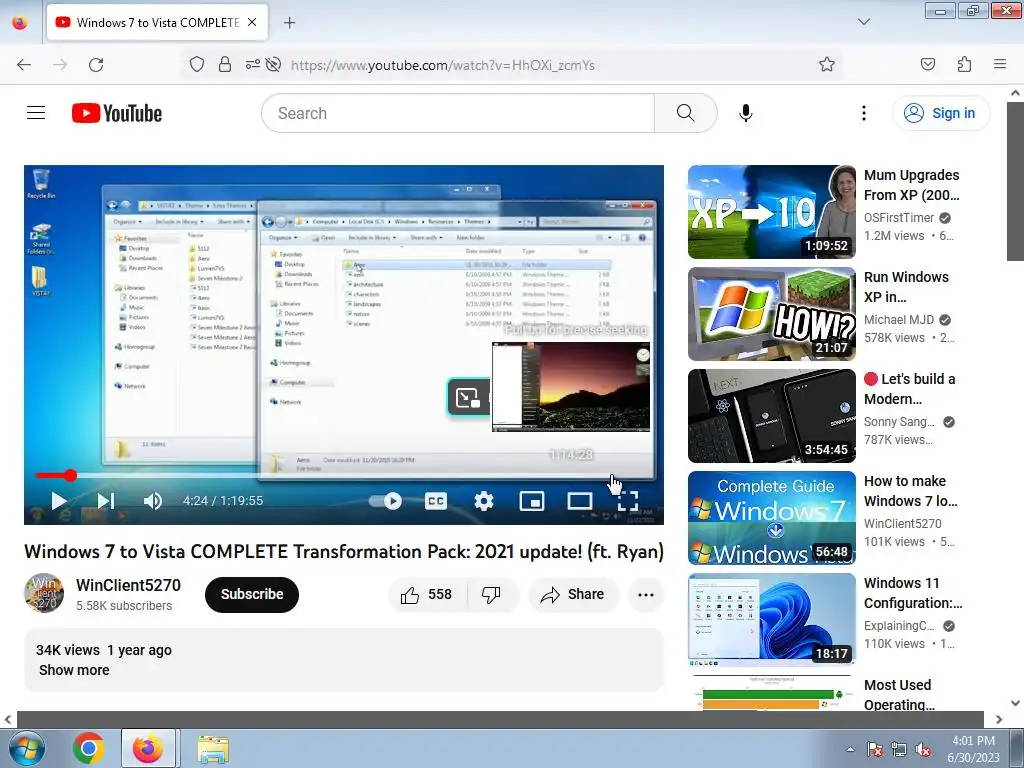Viewport: 1024px width, 768px height.
Task: Open Mum Upgrades From XP video thumbnail
Action: [771, 212]
